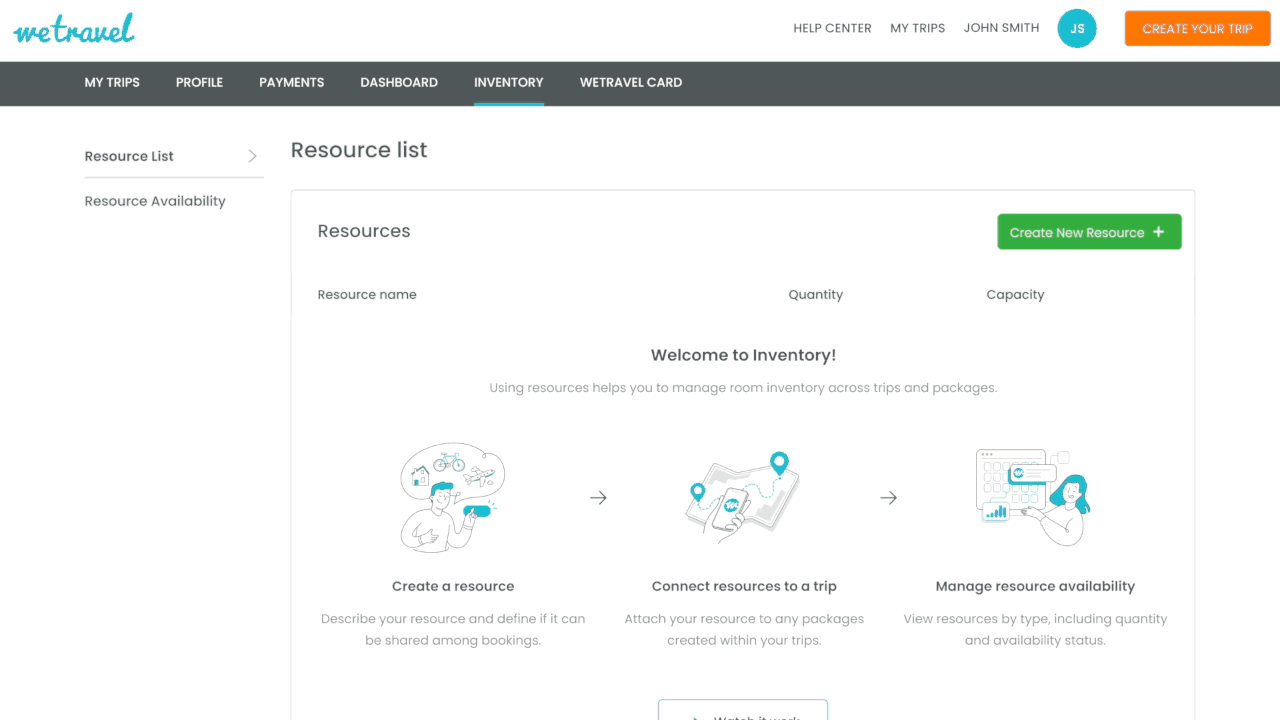This screenshot has height=720, width=1280.
Task: Click the 'Connect resources to a trip' illustration
Action: click(743, 495)
